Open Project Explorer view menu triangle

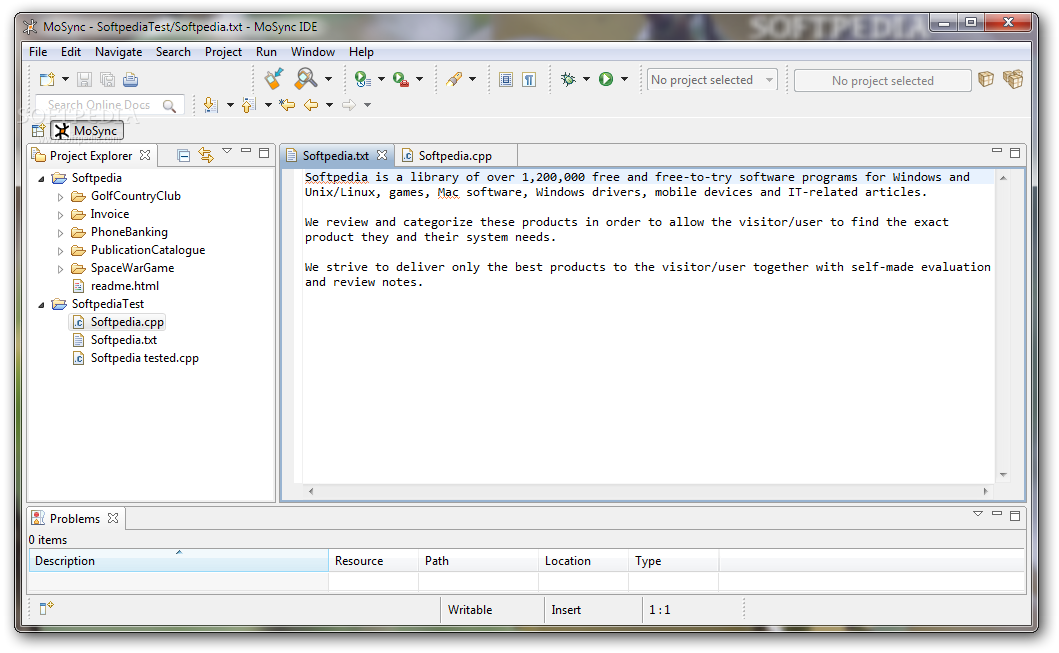228,151
